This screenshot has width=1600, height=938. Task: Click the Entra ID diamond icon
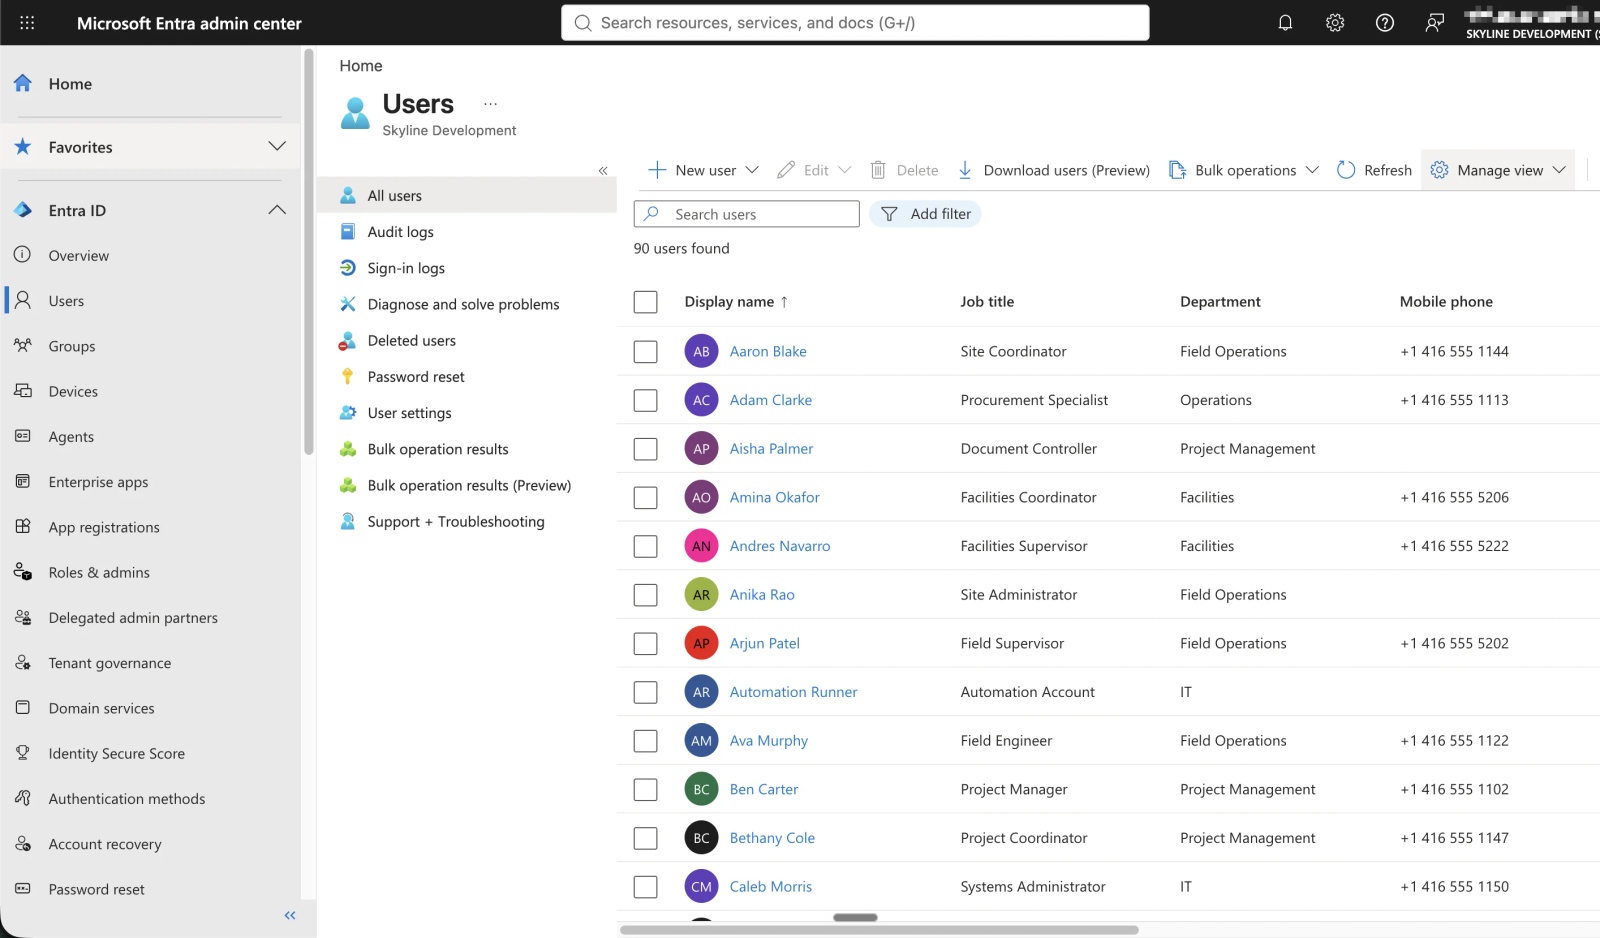coord(23,210)
